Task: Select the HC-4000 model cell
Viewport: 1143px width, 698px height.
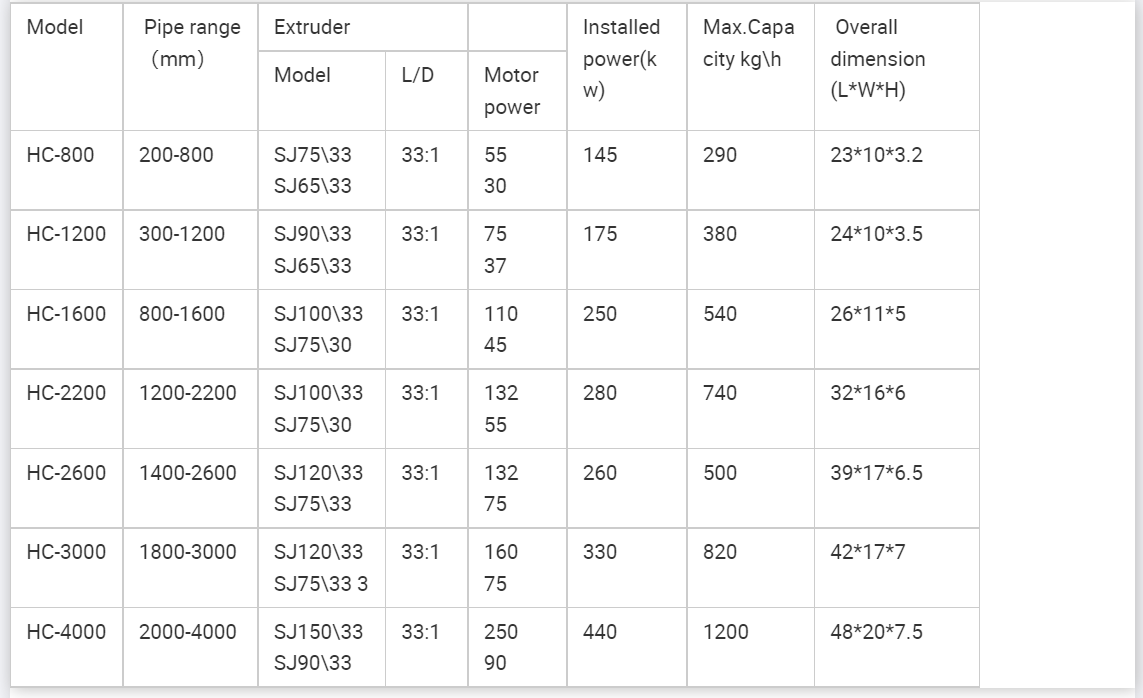Action: click(x=66, y=632)
